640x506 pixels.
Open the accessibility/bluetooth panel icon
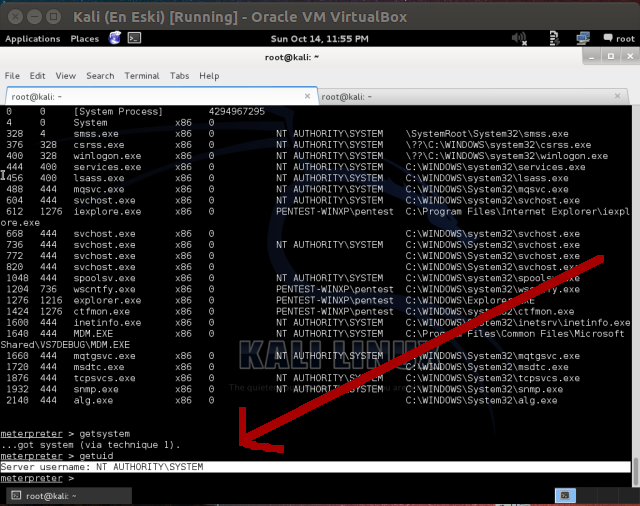pyautogui.click(x=554, y=38)
